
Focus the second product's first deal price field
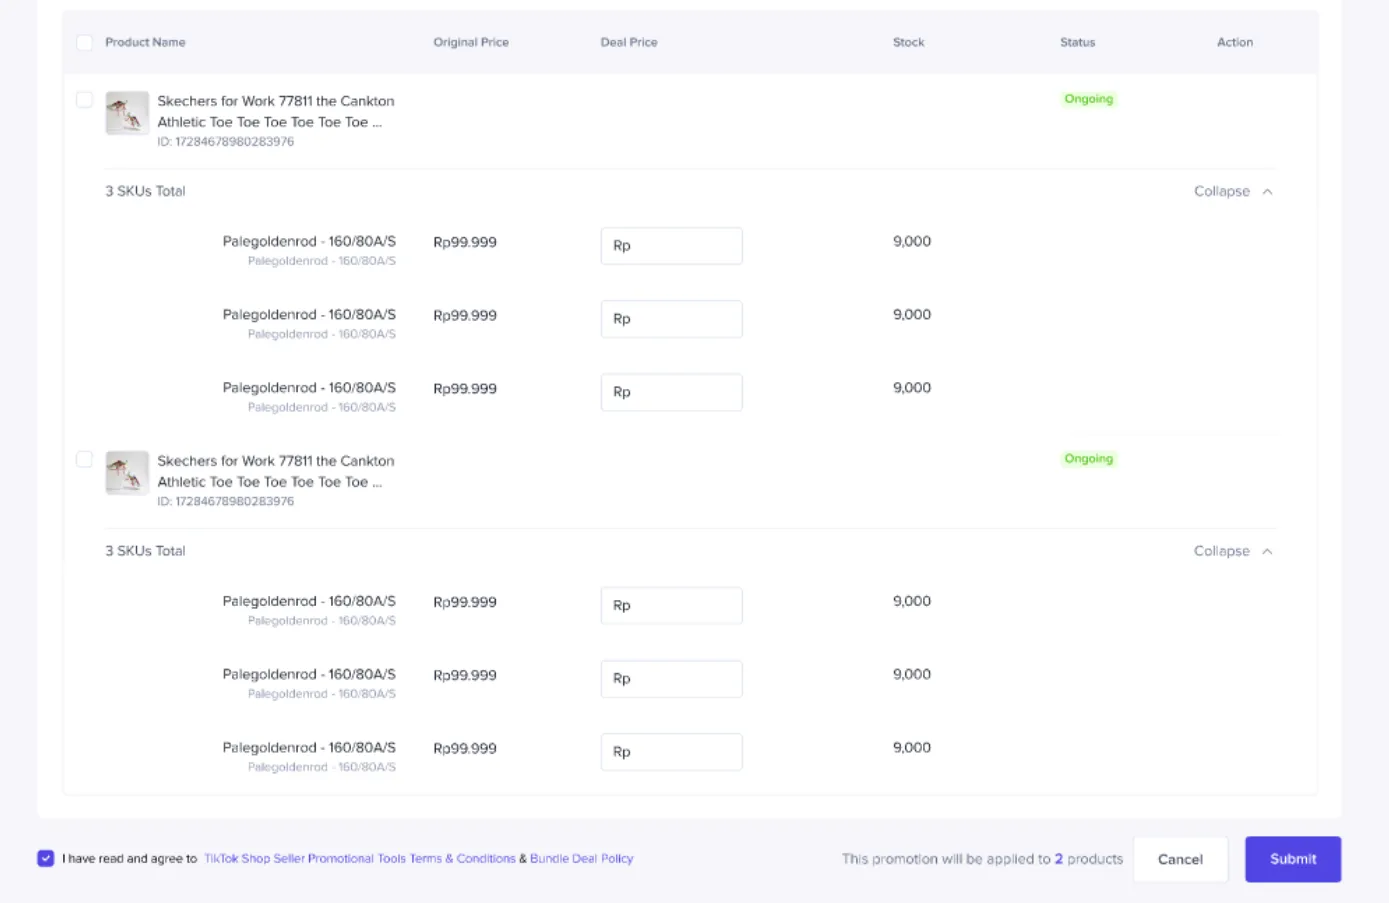click(x=671, y=606)
